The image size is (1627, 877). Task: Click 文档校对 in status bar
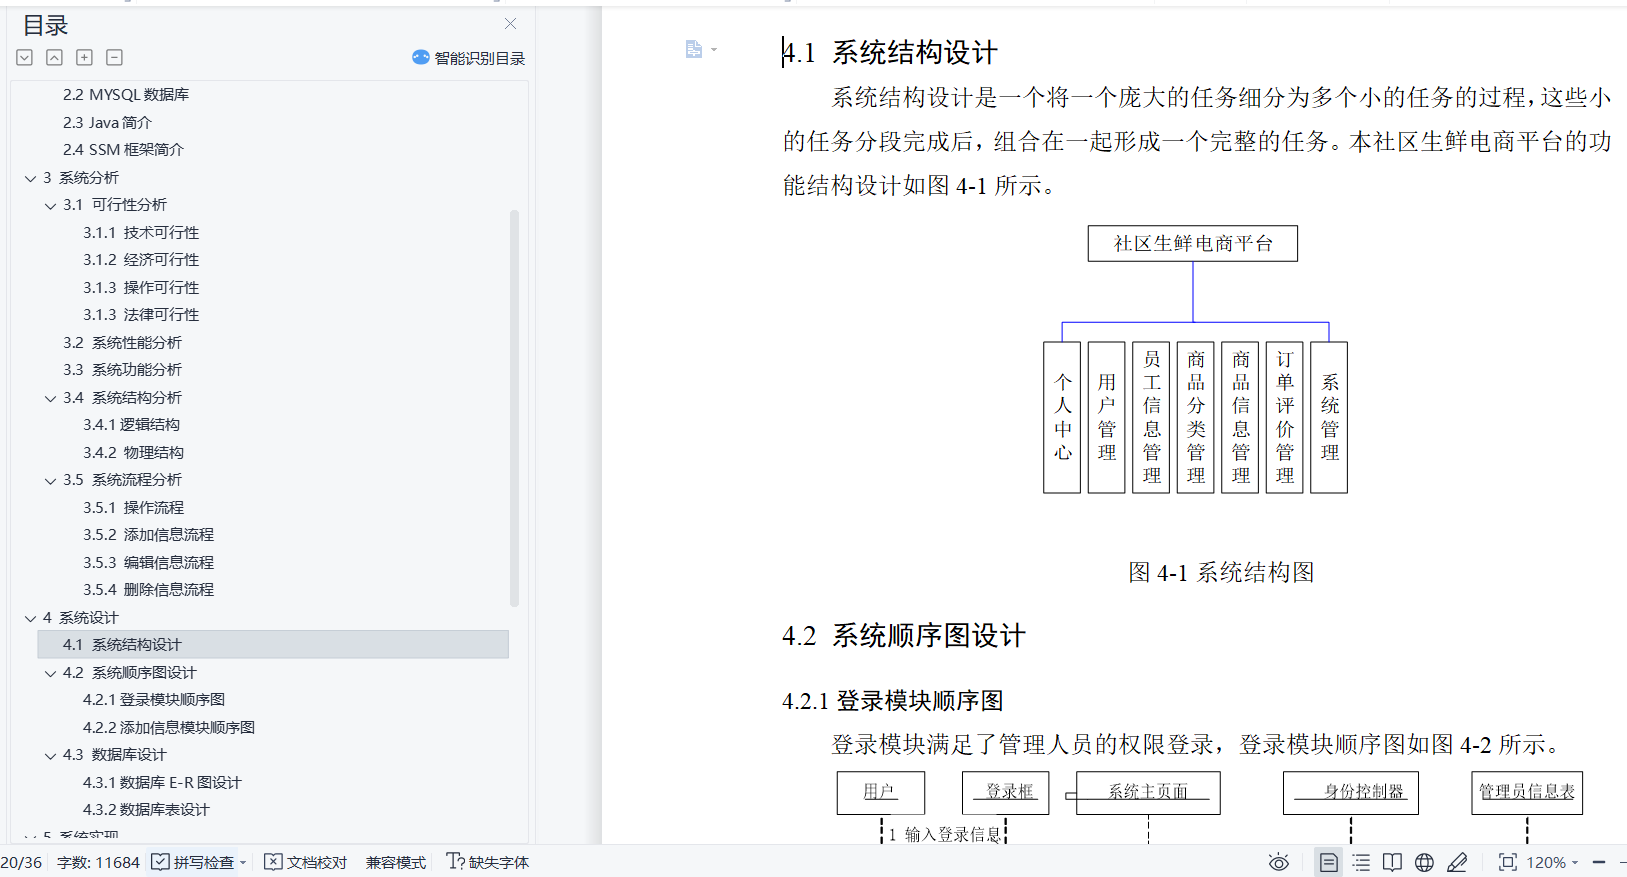tap(306, 862)
